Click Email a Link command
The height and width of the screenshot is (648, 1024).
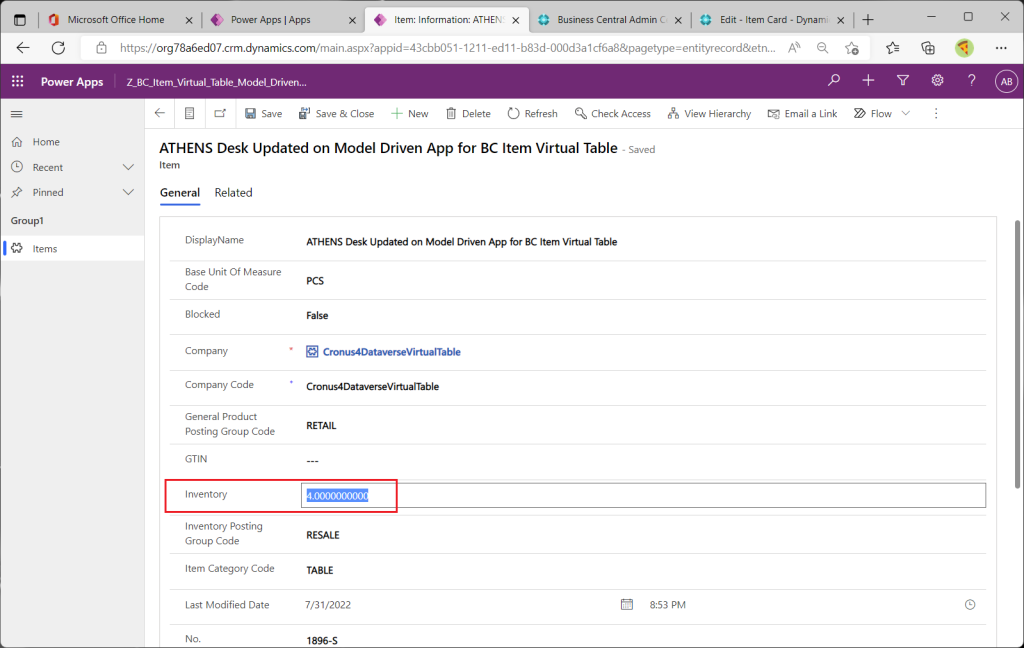[x=802, y=114]
